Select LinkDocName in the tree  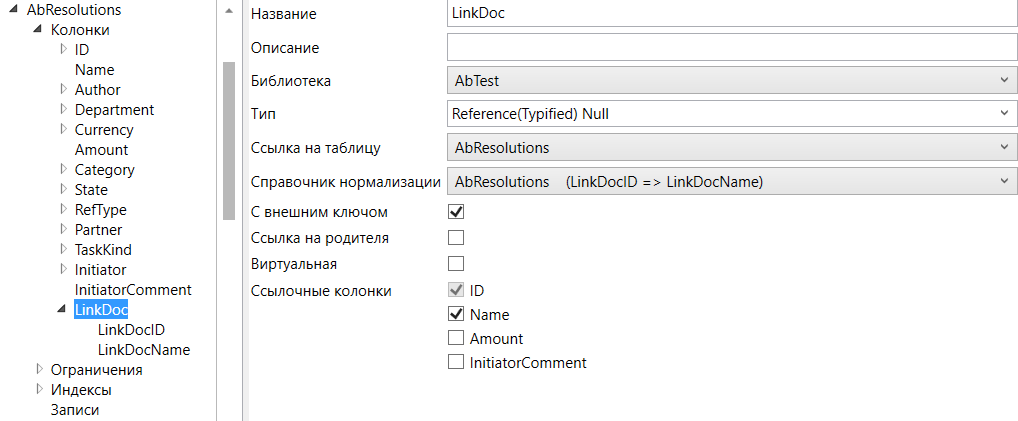click(144, 350)
